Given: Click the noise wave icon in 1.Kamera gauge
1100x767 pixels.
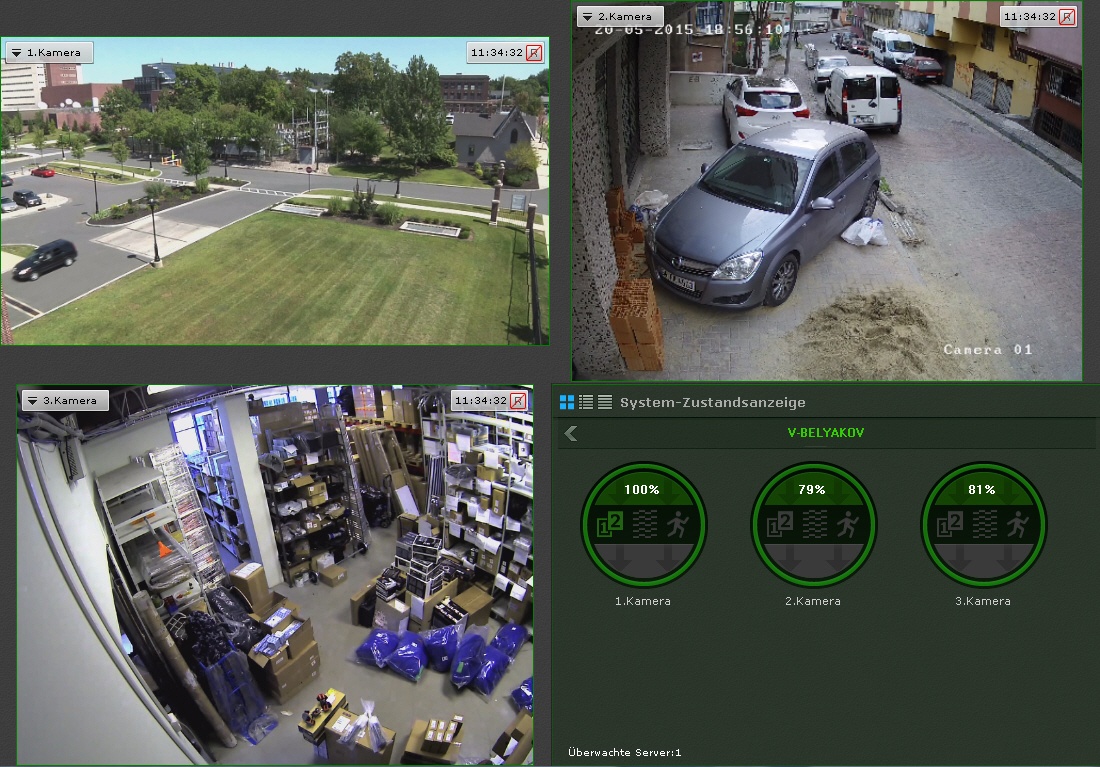Looking at the screenshot, I should [x=645, y=524].
